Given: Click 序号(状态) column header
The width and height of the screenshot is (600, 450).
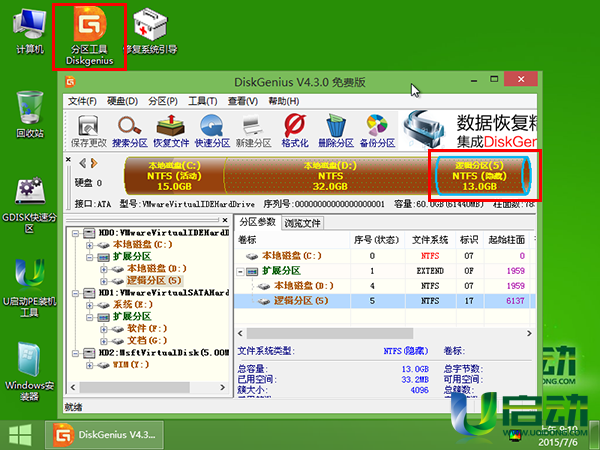Looking at the screenshot, I should point(377,240).
